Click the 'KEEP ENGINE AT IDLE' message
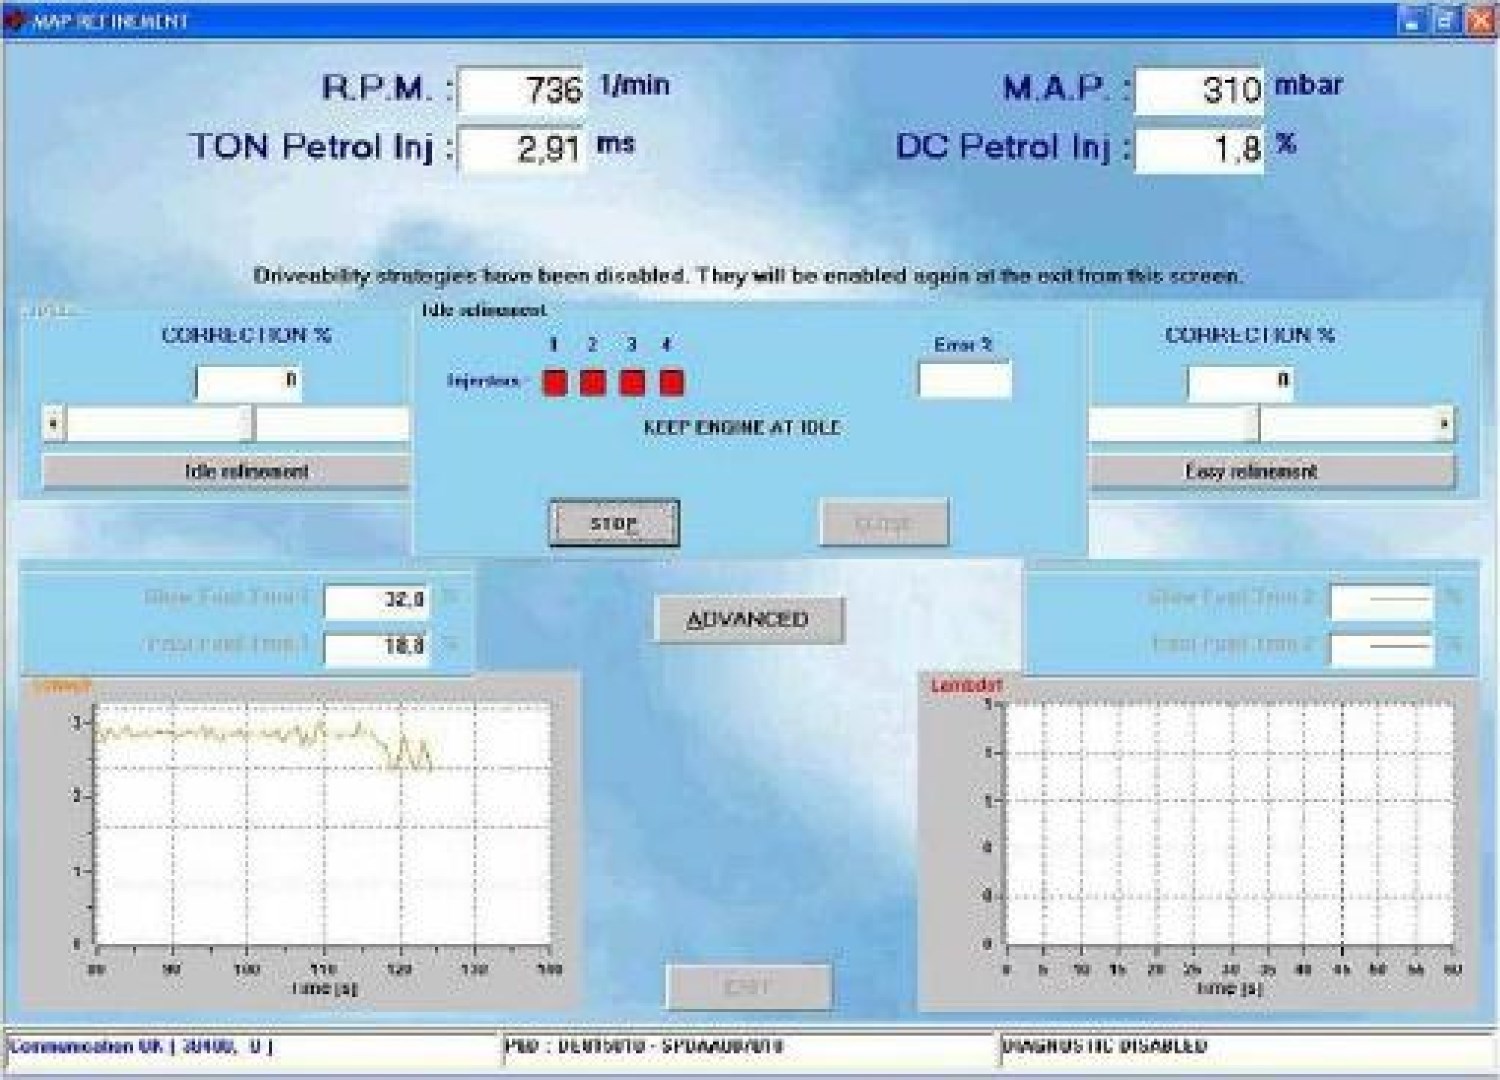Viewport: 1500px width, 1080px height. (742, 427)
